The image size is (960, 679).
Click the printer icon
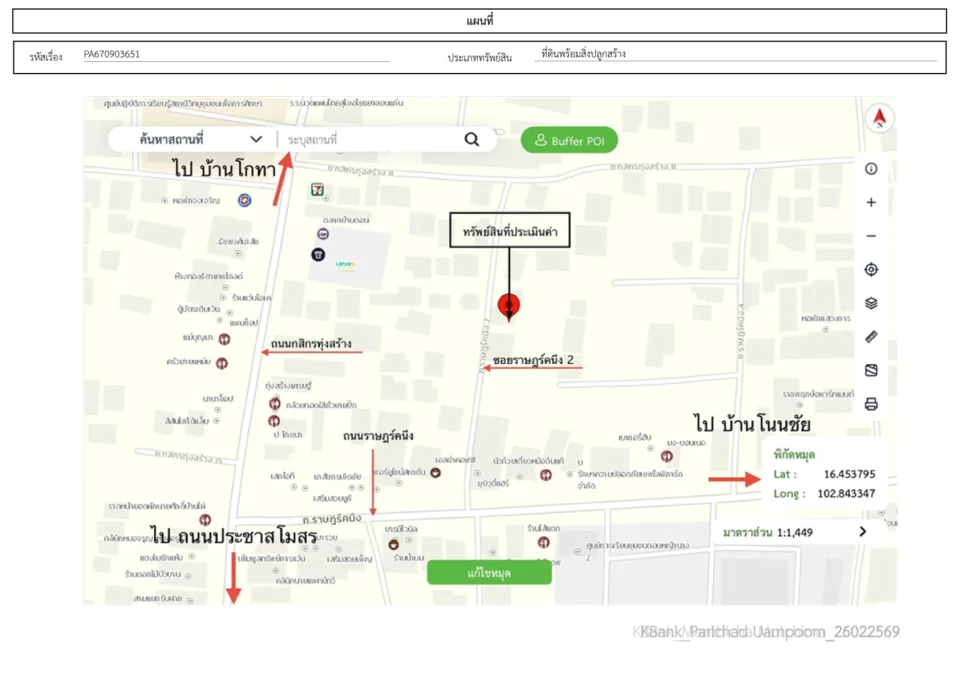(x=871, y=404)
